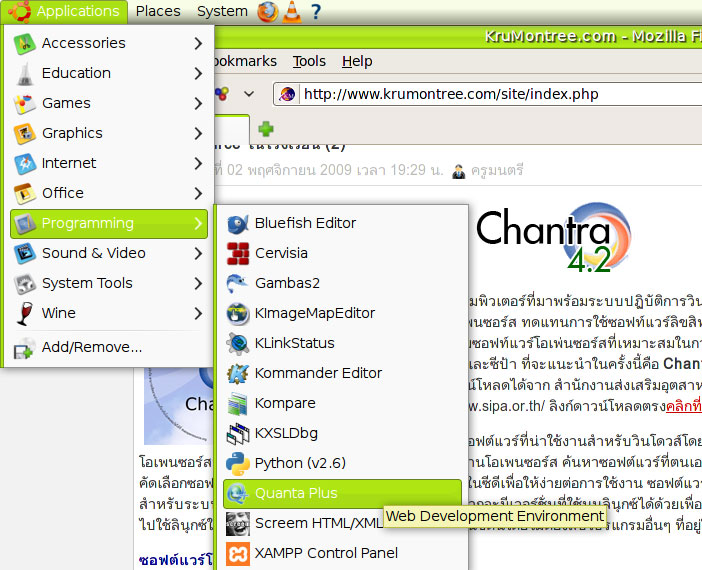Launch Python (v2.6) from its label

tap(300, 463)
